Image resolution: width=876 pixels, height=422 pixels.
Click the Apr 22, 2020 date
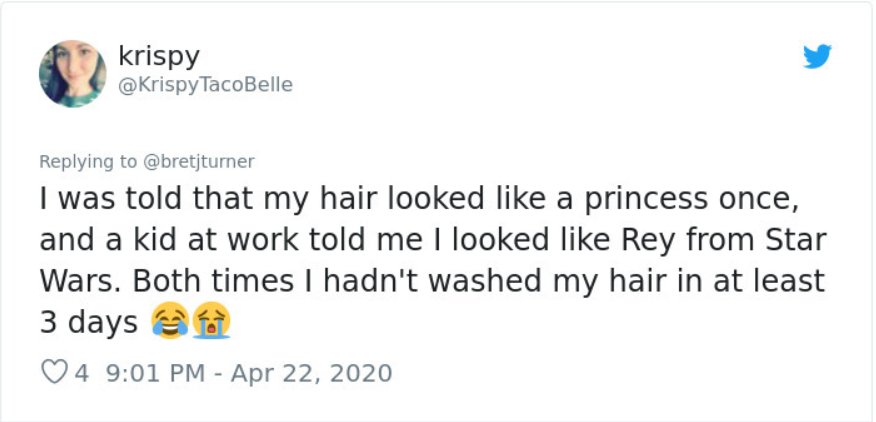click(x=311, y=373)
